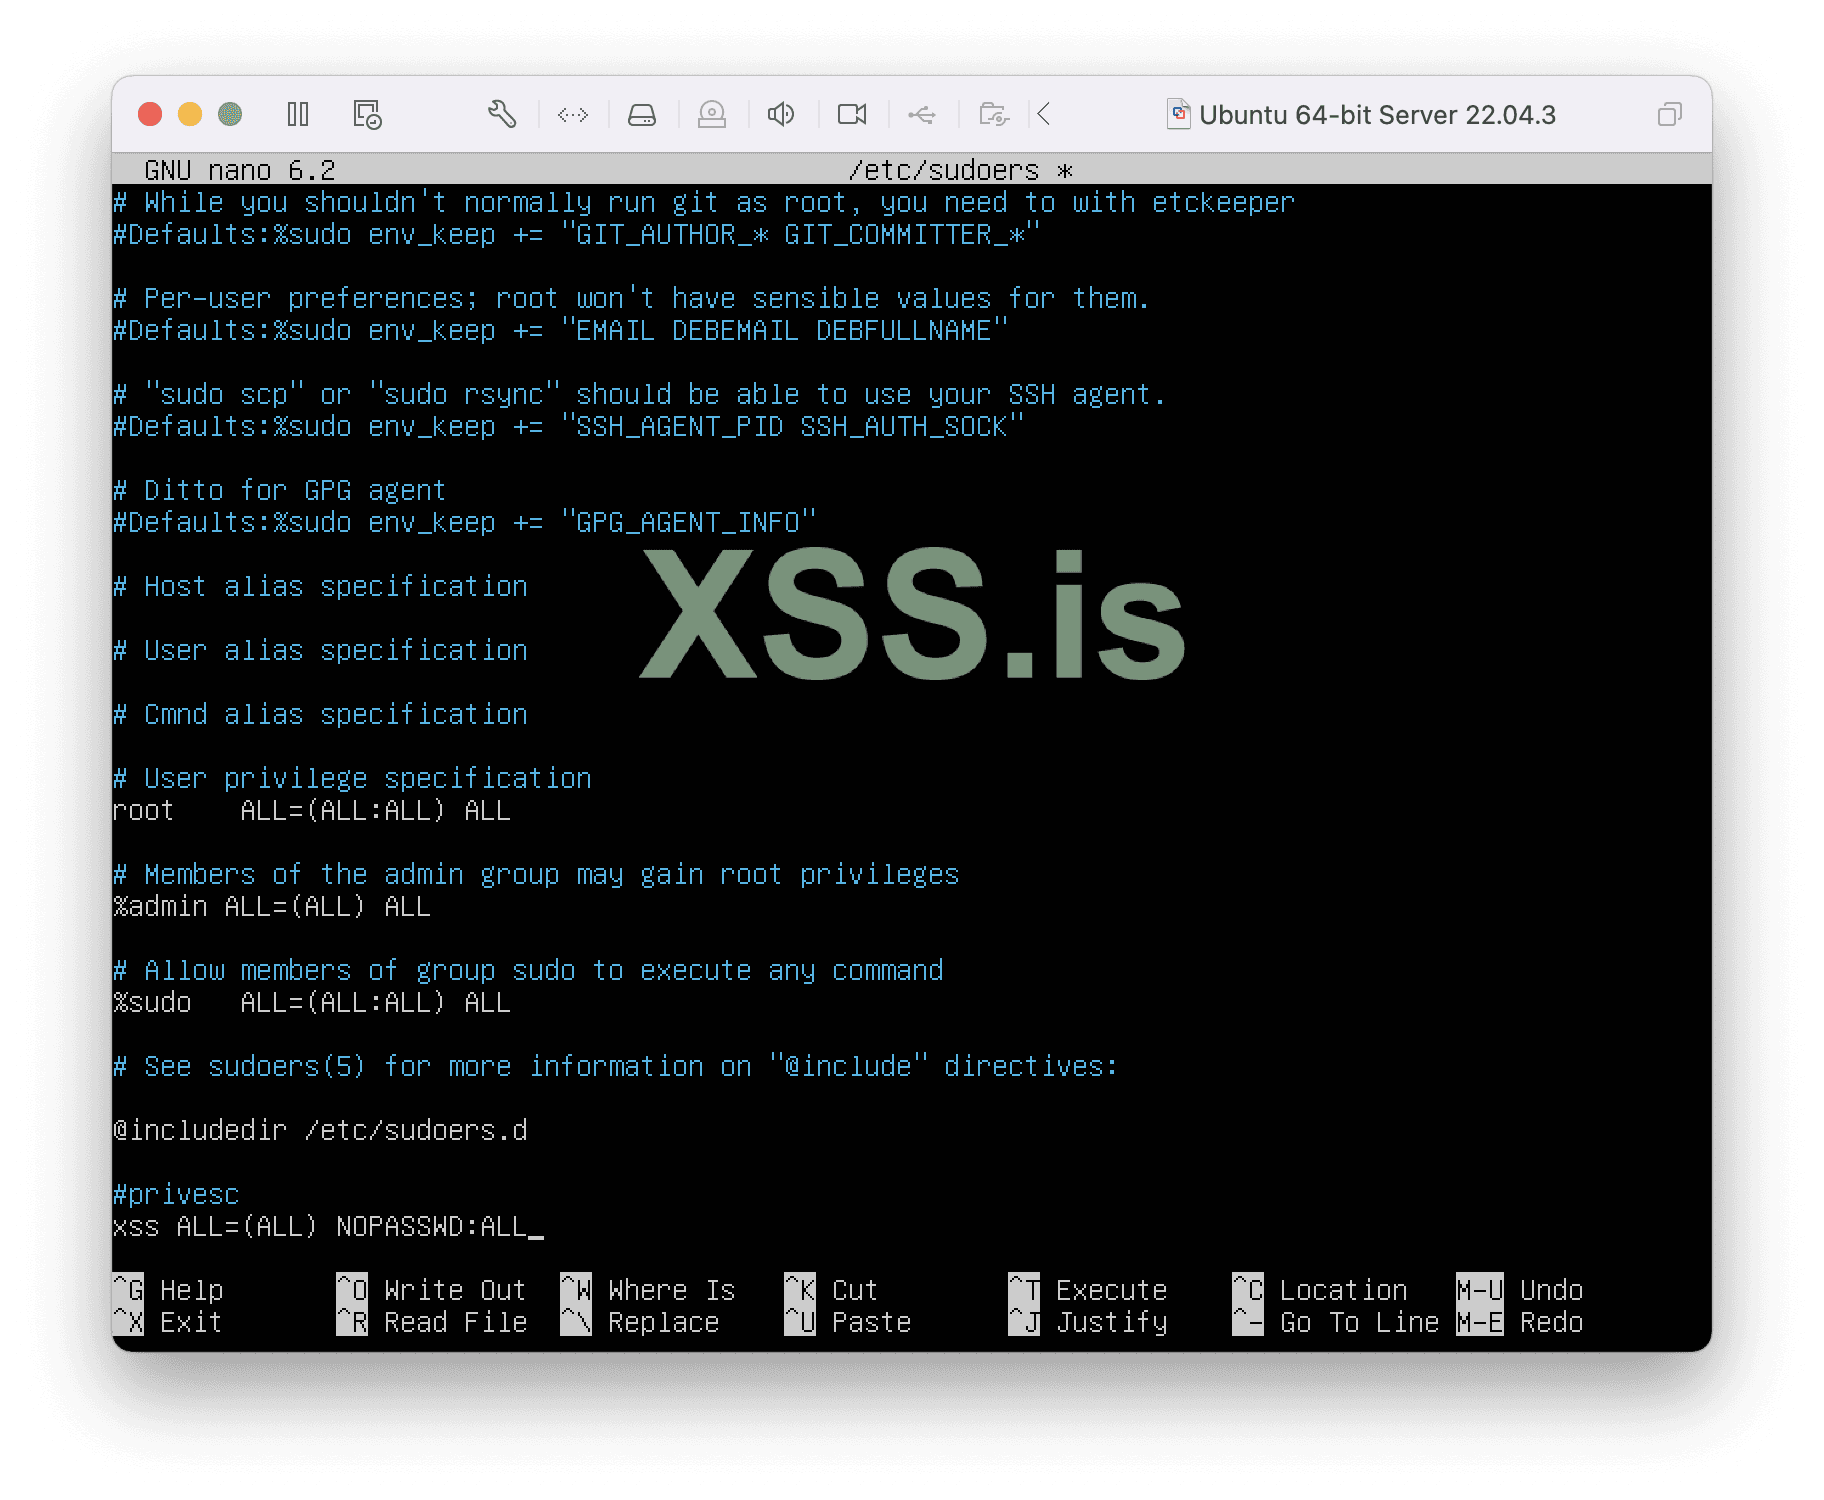Click the ^W Where Is shortcut
The width and height of the screenshot is (1824, 1500).
648,1290
